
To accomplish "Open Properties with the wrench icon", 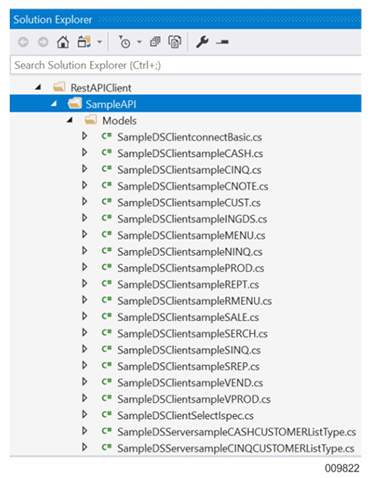I will [202, 42].
